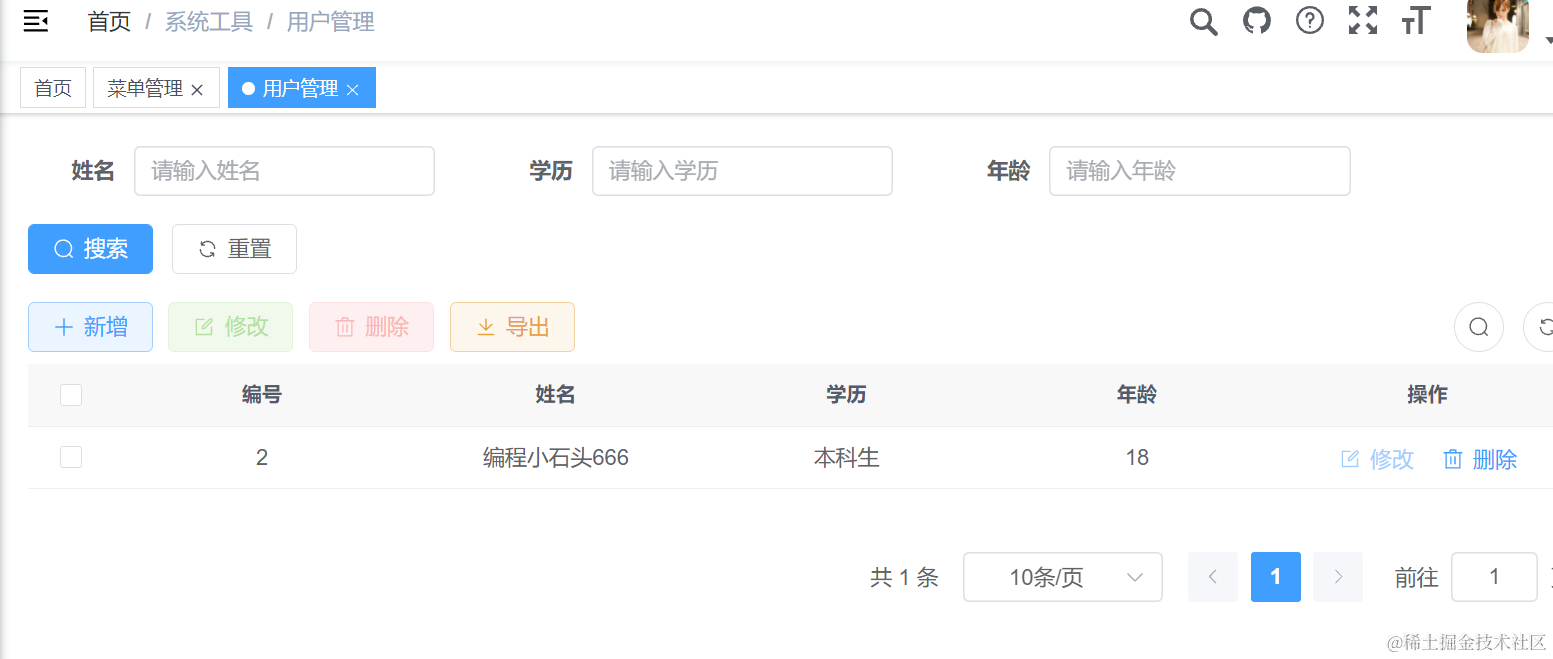Check the row checkbox for 编程小石头666
The image size is (1553, 659).
point(71,457)
